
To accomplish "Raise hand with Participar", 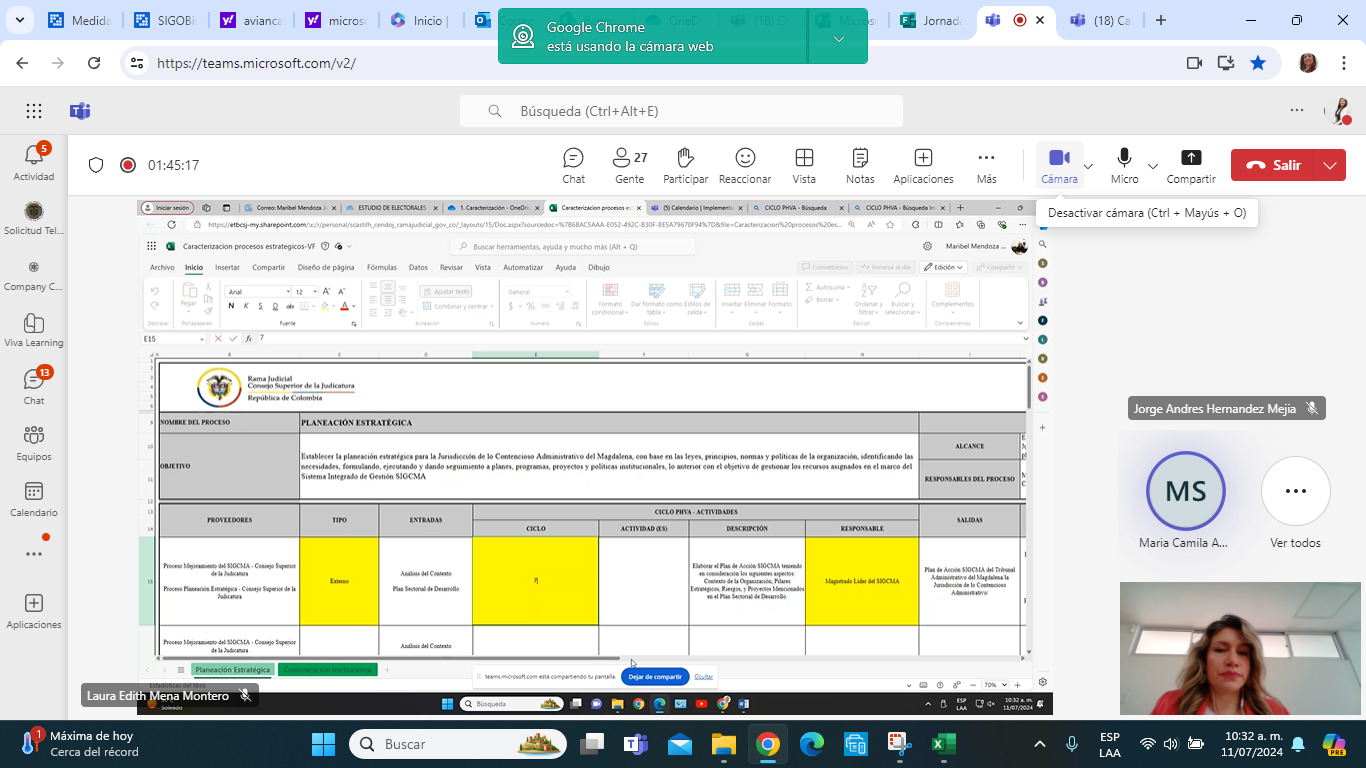I will 685,165.
